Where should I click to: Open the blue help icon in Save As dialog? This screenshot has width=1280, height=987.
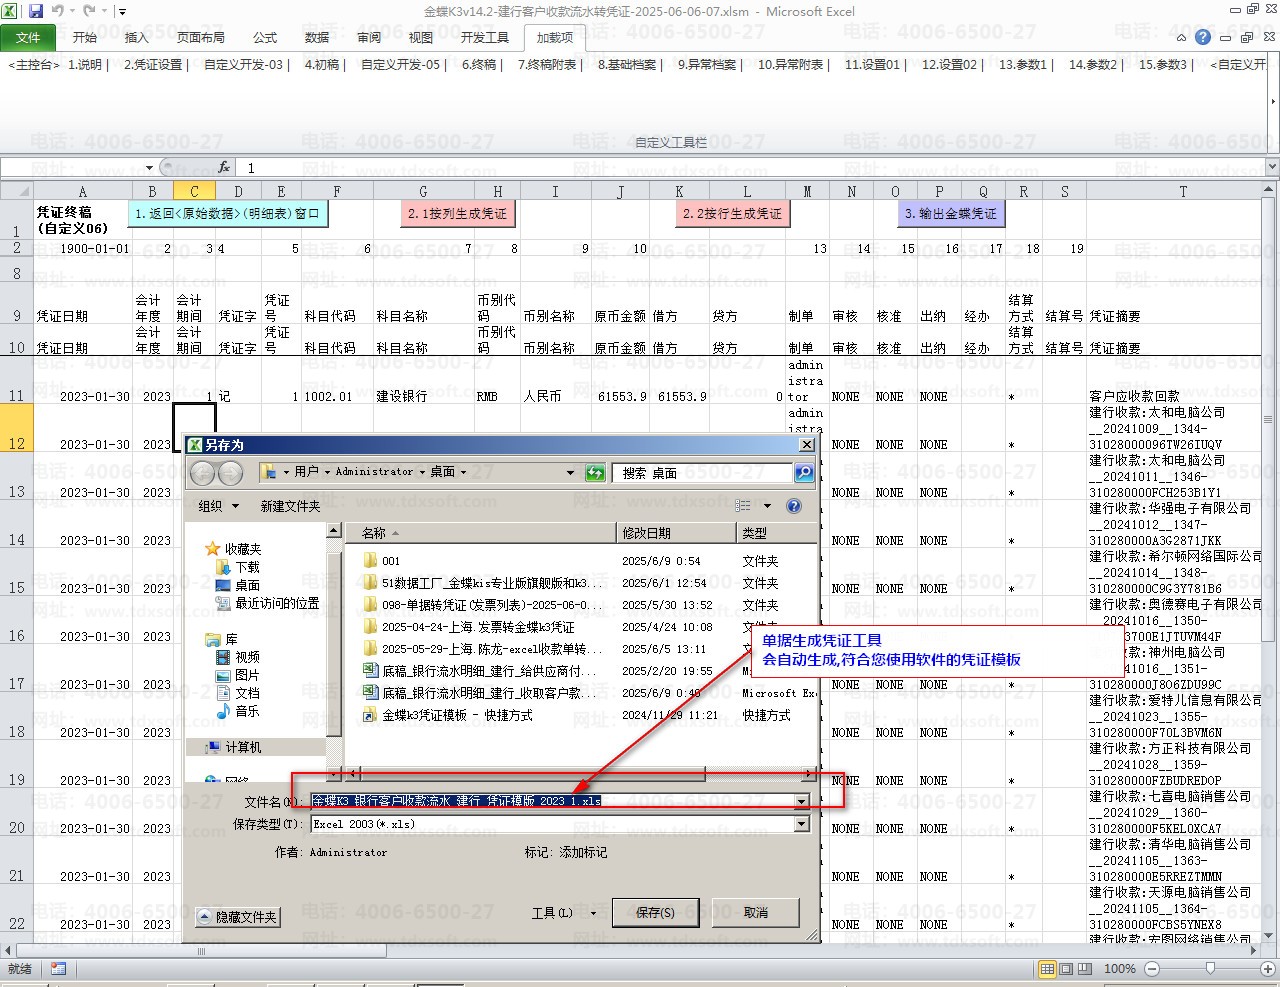(x=794, y=506)
